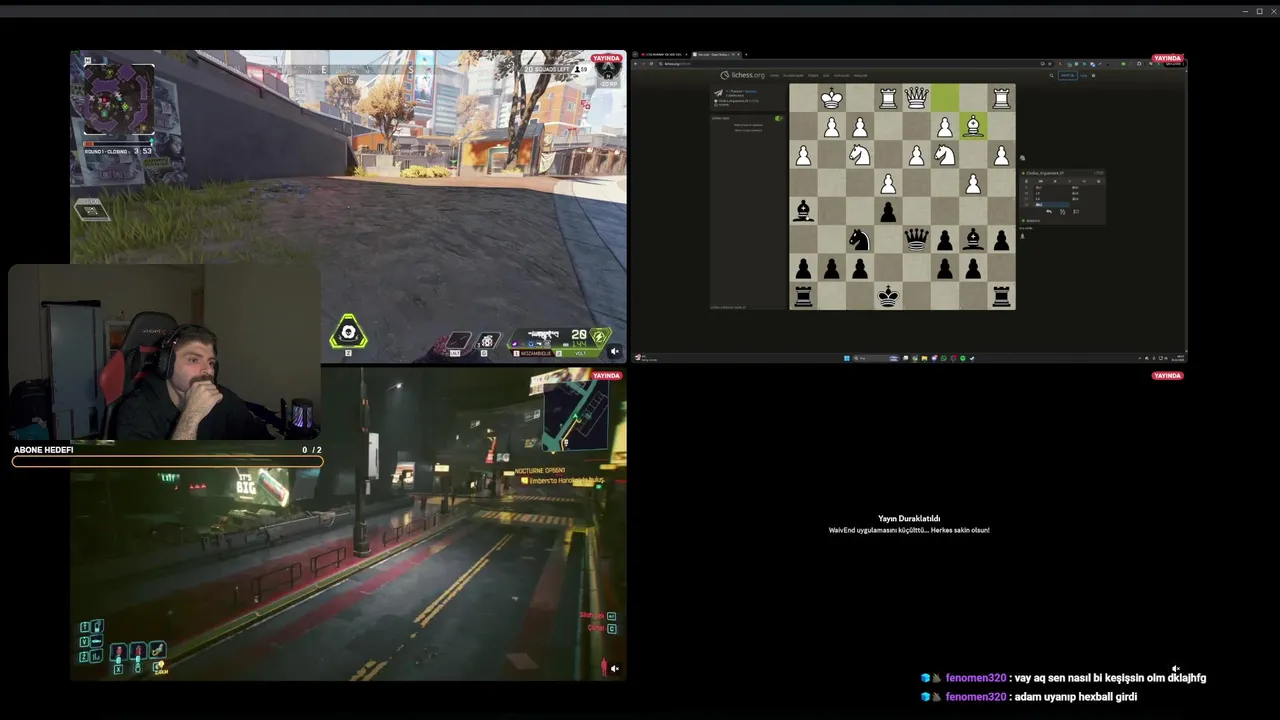Click the outlined button in lichess top bar
Image resolution: width=1280 pixels, height=720 pixels.
1068,75
